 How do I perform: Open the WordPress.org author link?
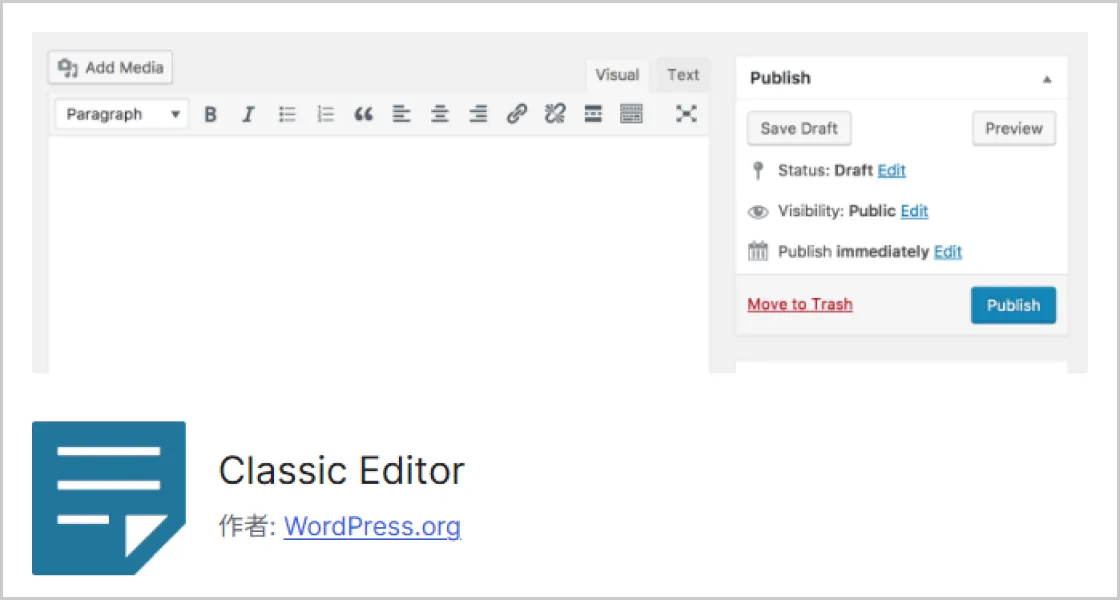(372, 526)
